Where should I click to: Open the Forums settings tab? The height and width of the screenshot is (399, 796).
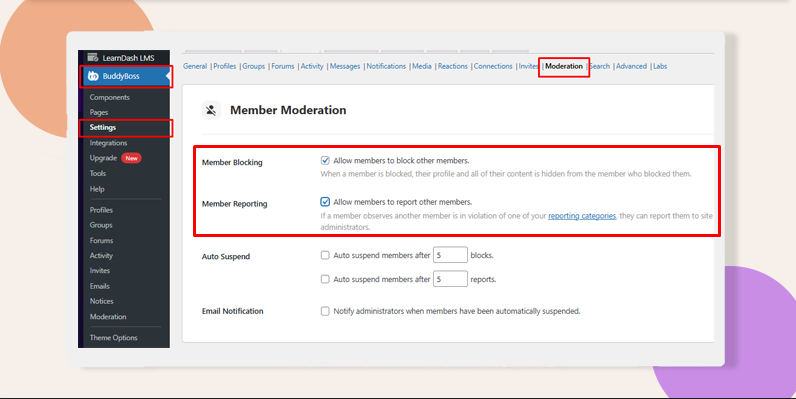coord(283,66)
